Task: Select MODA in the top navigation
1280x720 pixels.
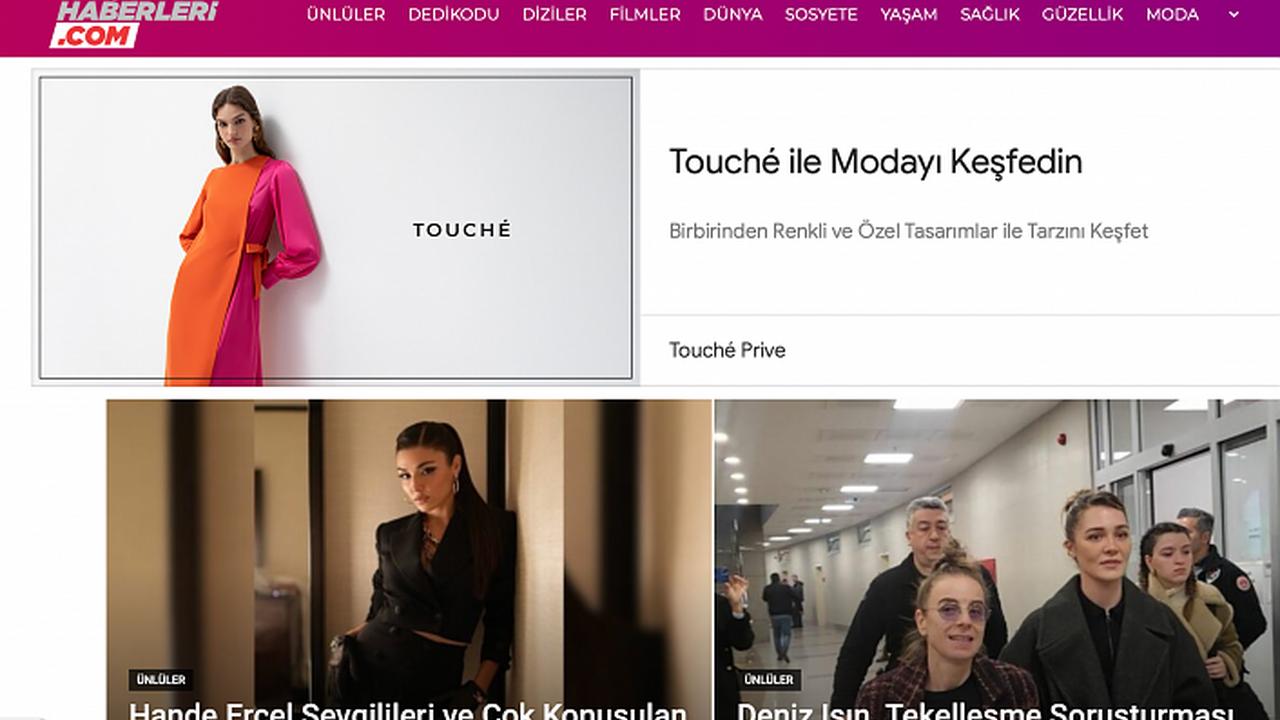Action: [1173, 15]
